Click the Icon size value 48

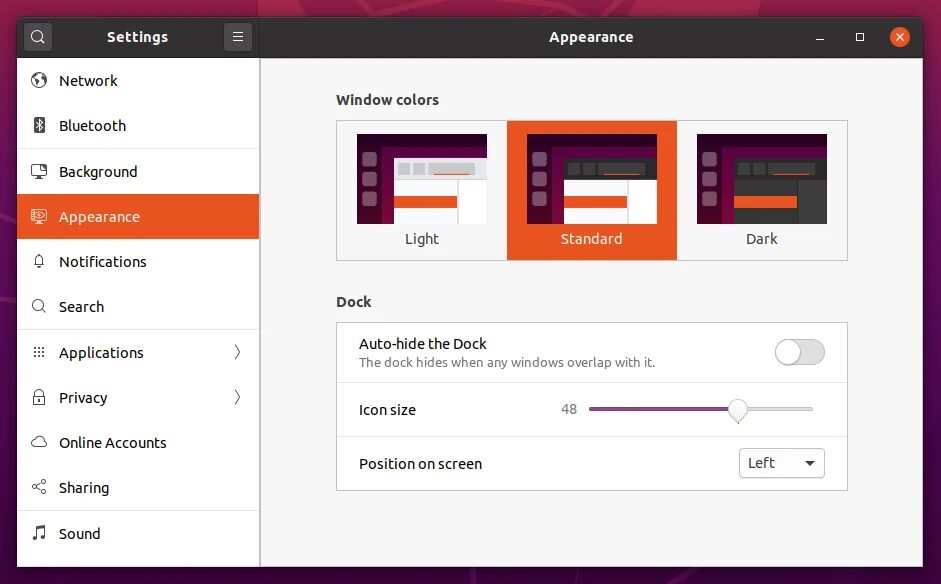click(x=569, y=409)
